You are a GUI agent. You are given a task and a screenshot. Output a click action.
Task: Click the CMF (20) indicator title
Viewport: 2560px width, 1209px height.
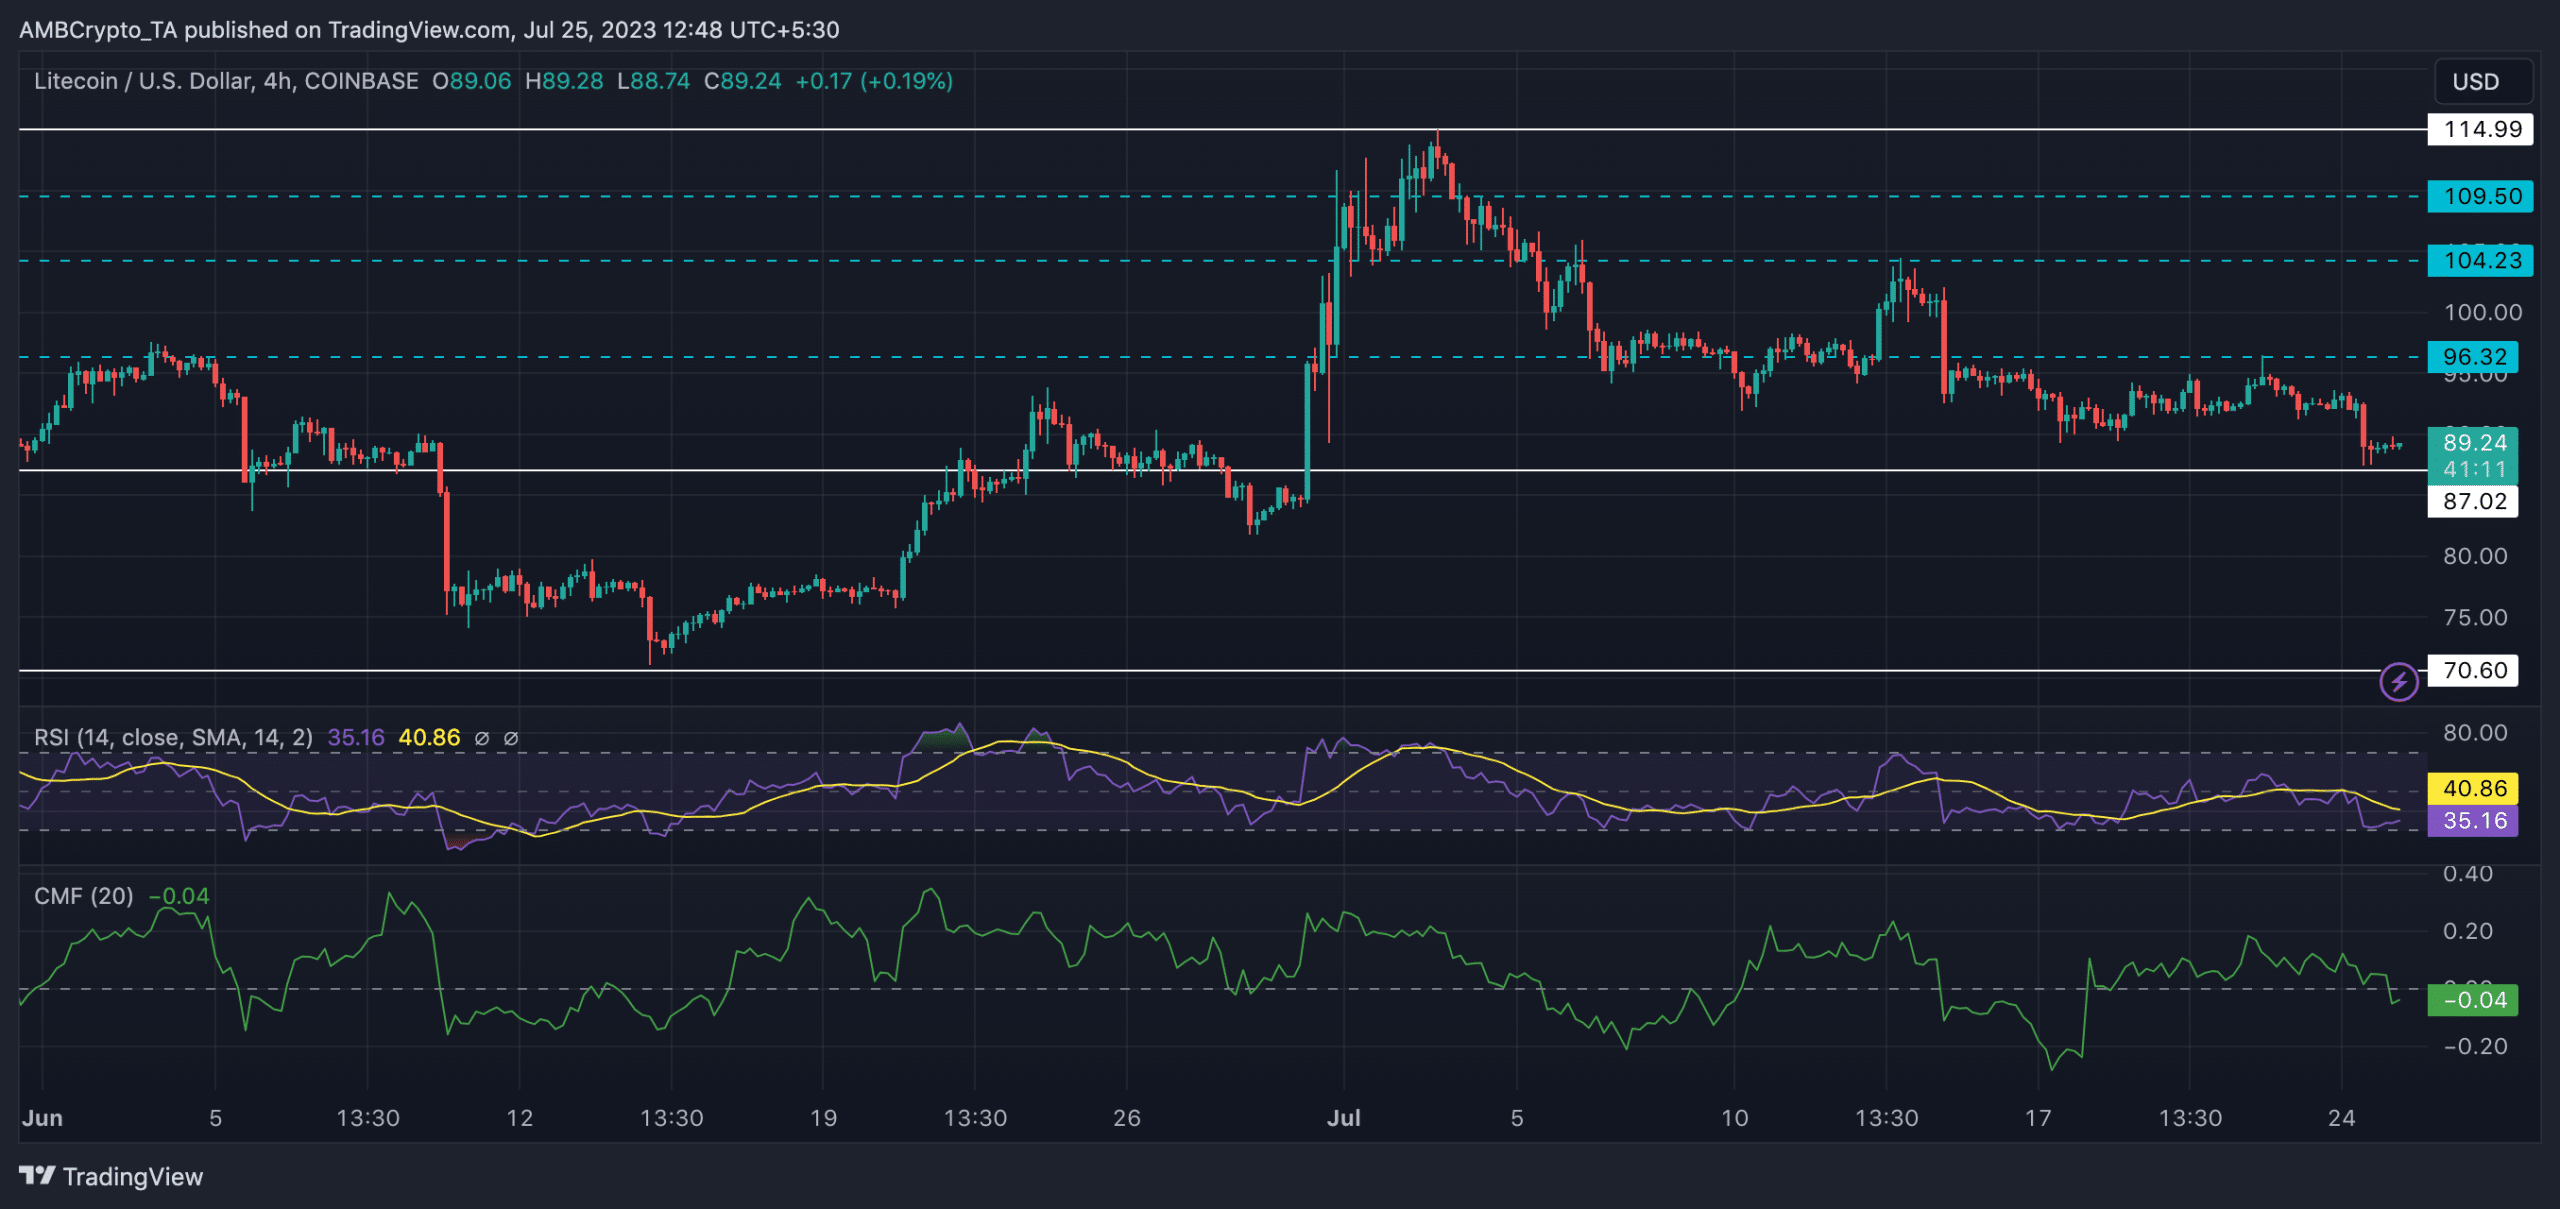[x=83, y=896]
